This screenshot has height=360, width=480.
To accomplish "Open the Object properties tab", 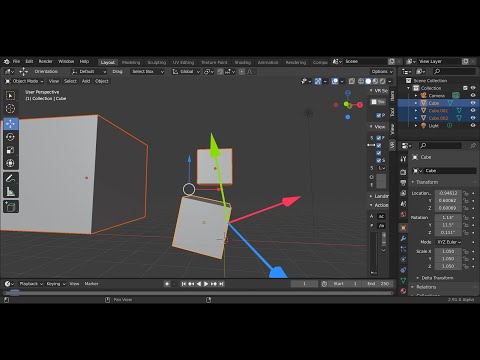I will pos(403,228).
